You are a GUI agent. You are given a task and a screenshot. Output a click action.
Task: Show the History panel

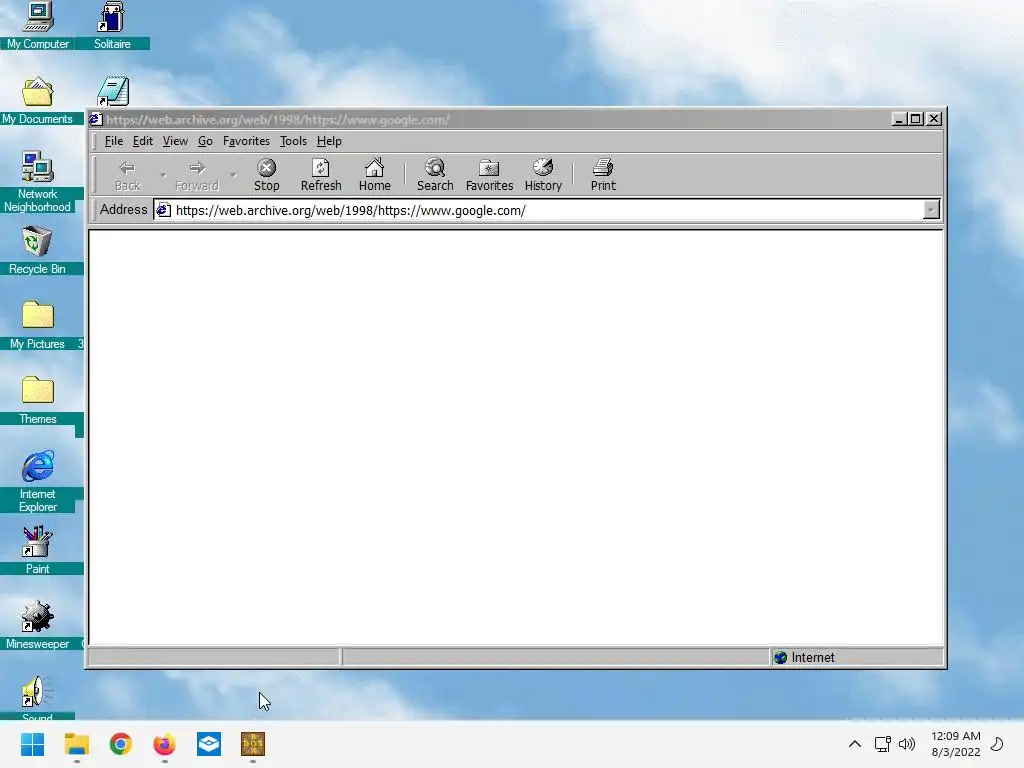point(543,174)
